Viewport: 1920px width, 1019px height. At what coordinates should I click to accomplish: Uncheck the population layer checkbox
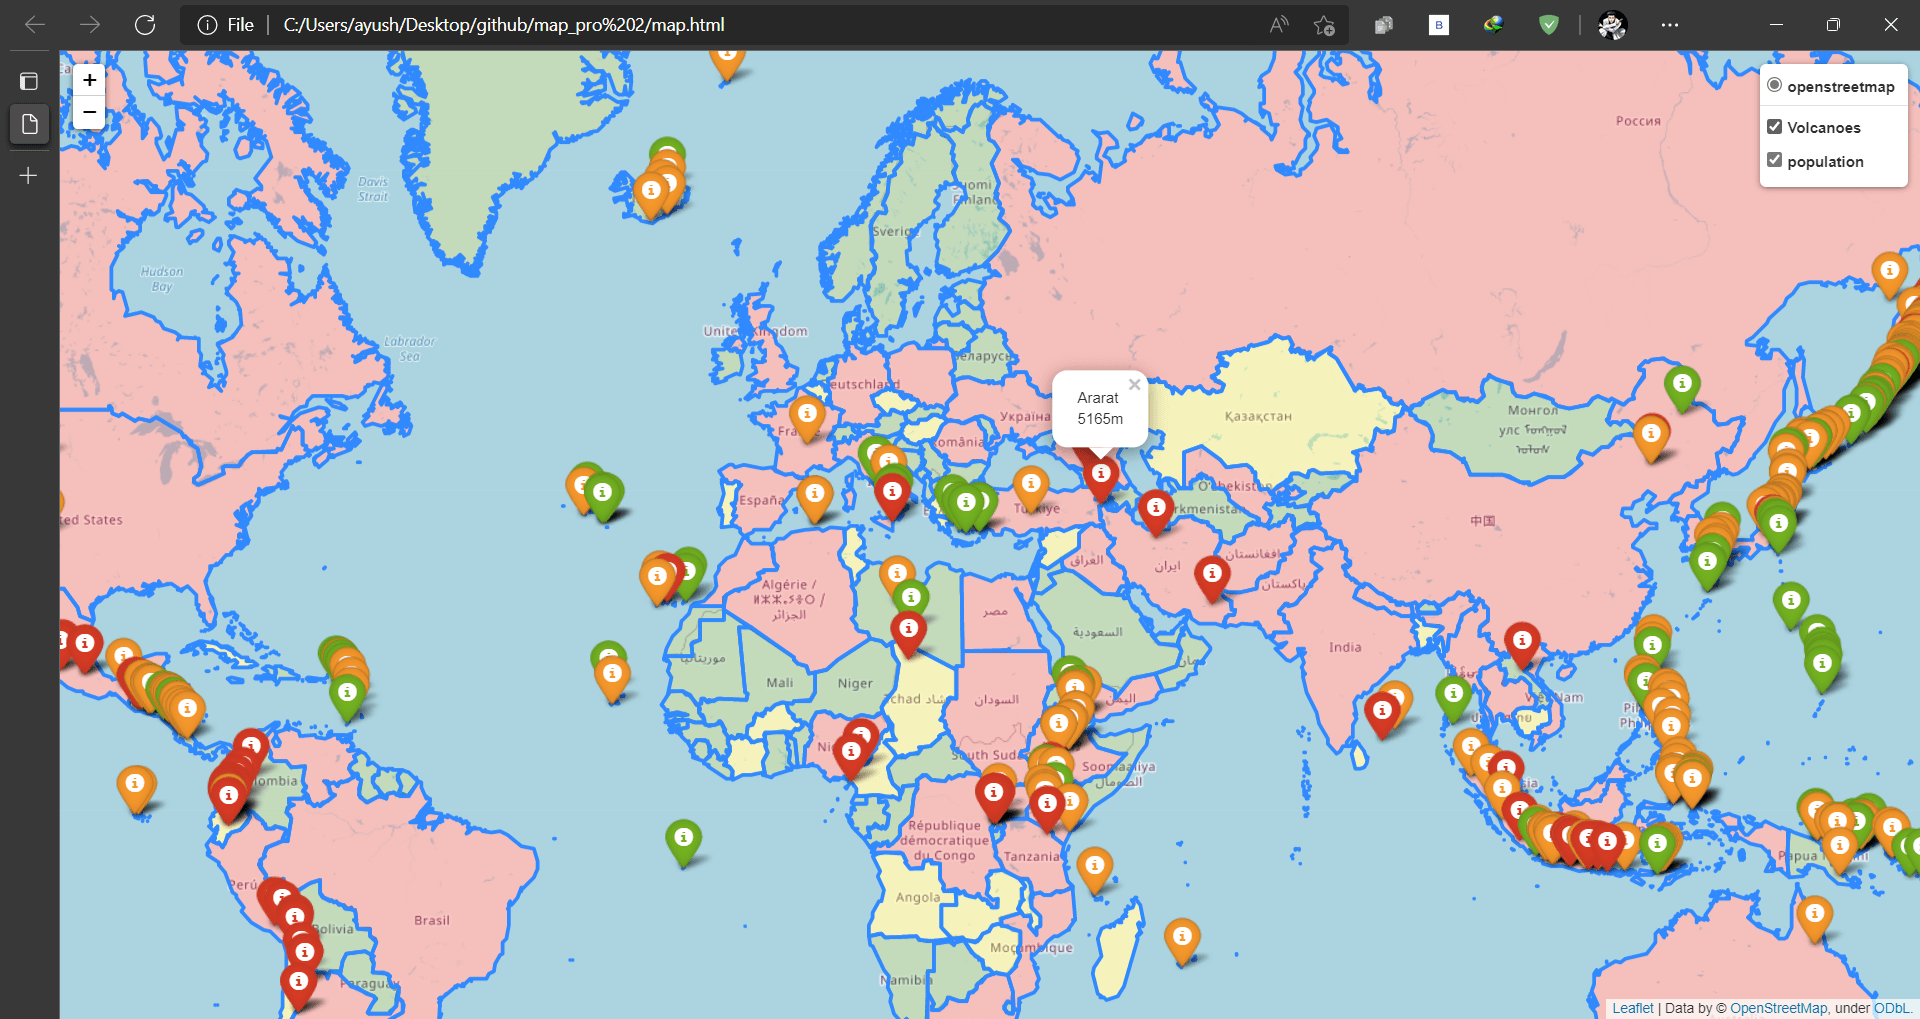1775,161
